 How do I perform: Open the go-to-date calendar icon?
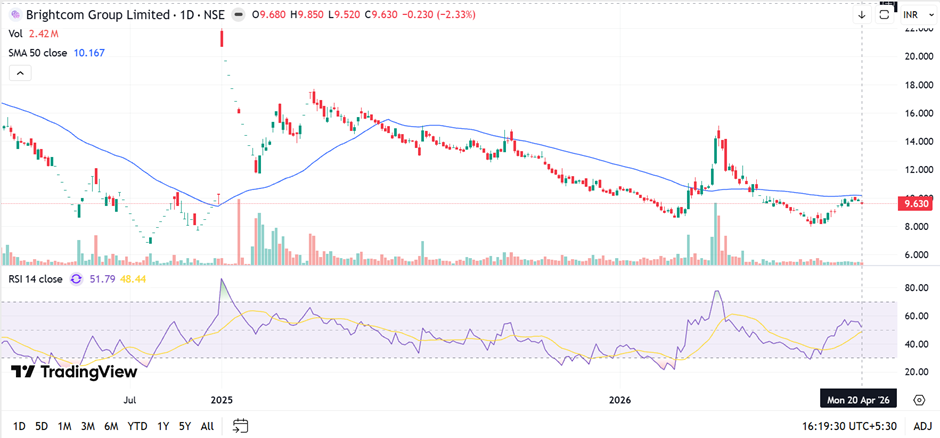click(x=240, y=426)
